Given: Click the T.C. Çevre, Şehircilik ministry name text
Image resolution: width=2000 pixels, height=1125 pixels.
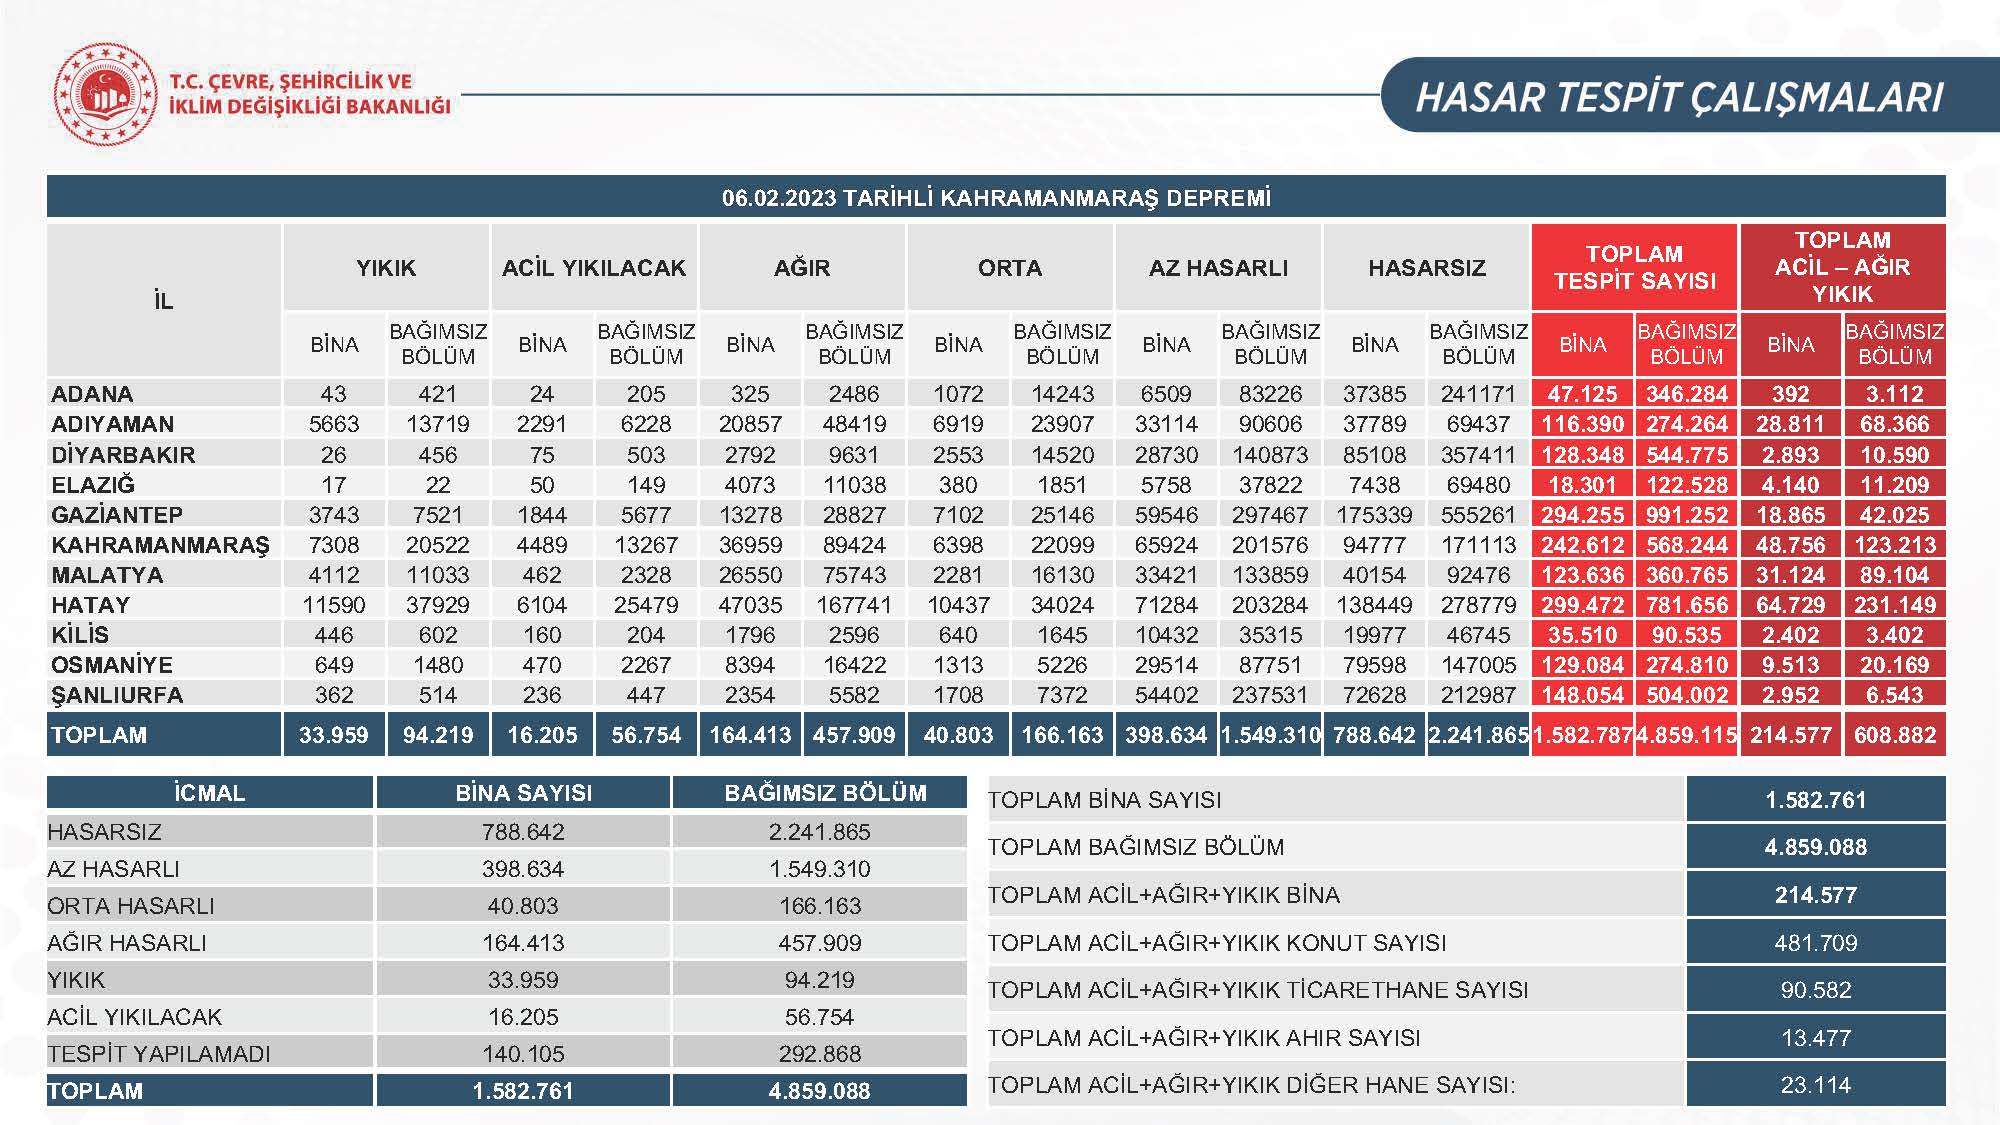Looking at the screenshot, I should coord(310,94).
